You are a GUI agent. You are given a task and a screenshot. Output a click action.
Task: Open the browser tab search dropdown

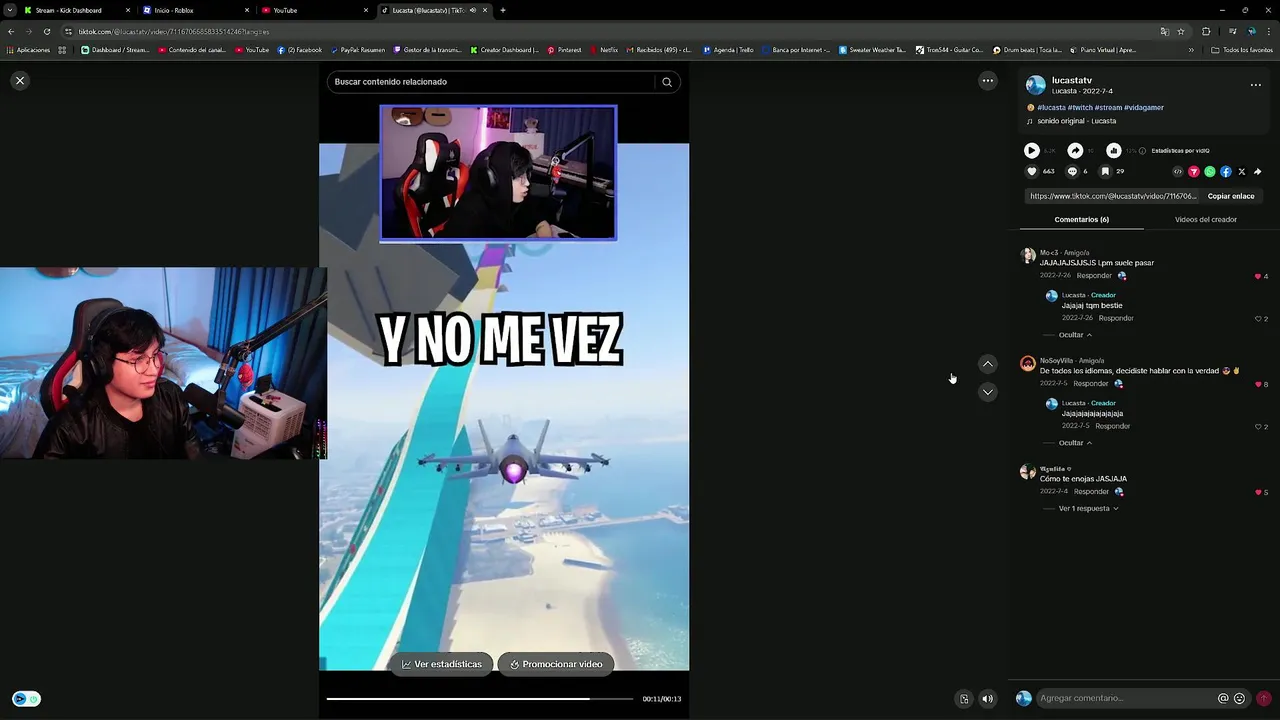pos(9,10)
